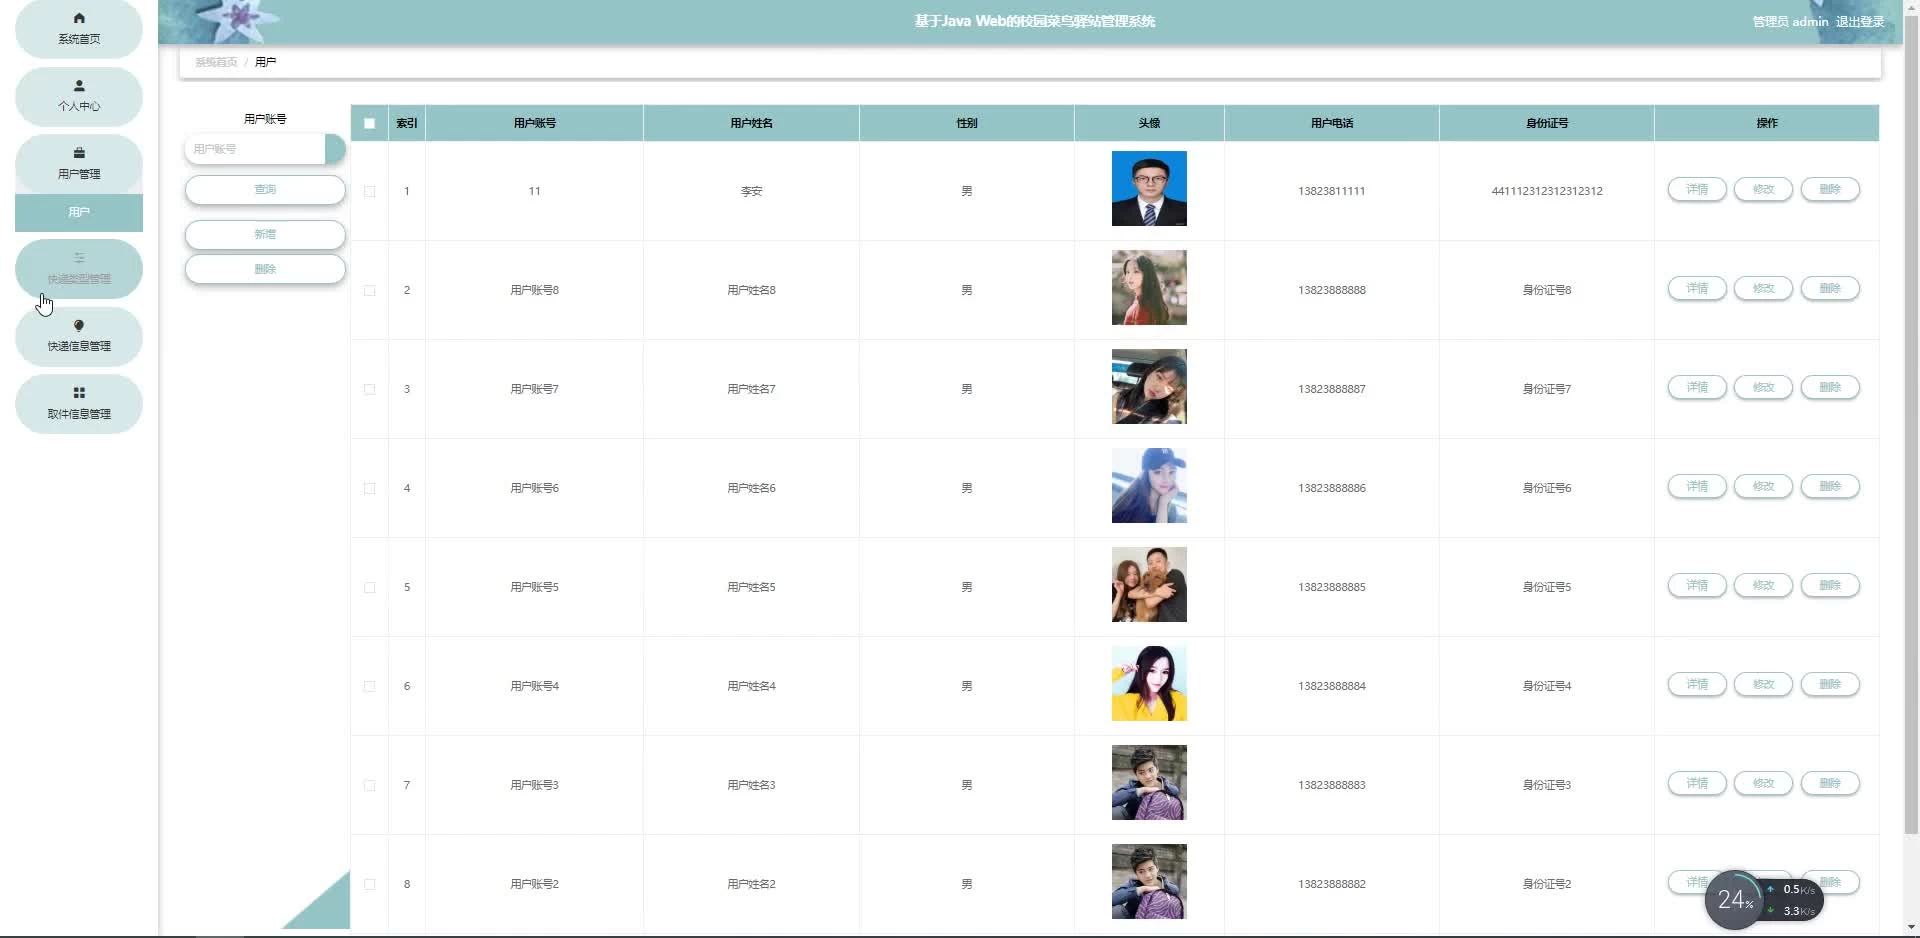Open 个人中心 person icon menu

(x=79, y=96)
